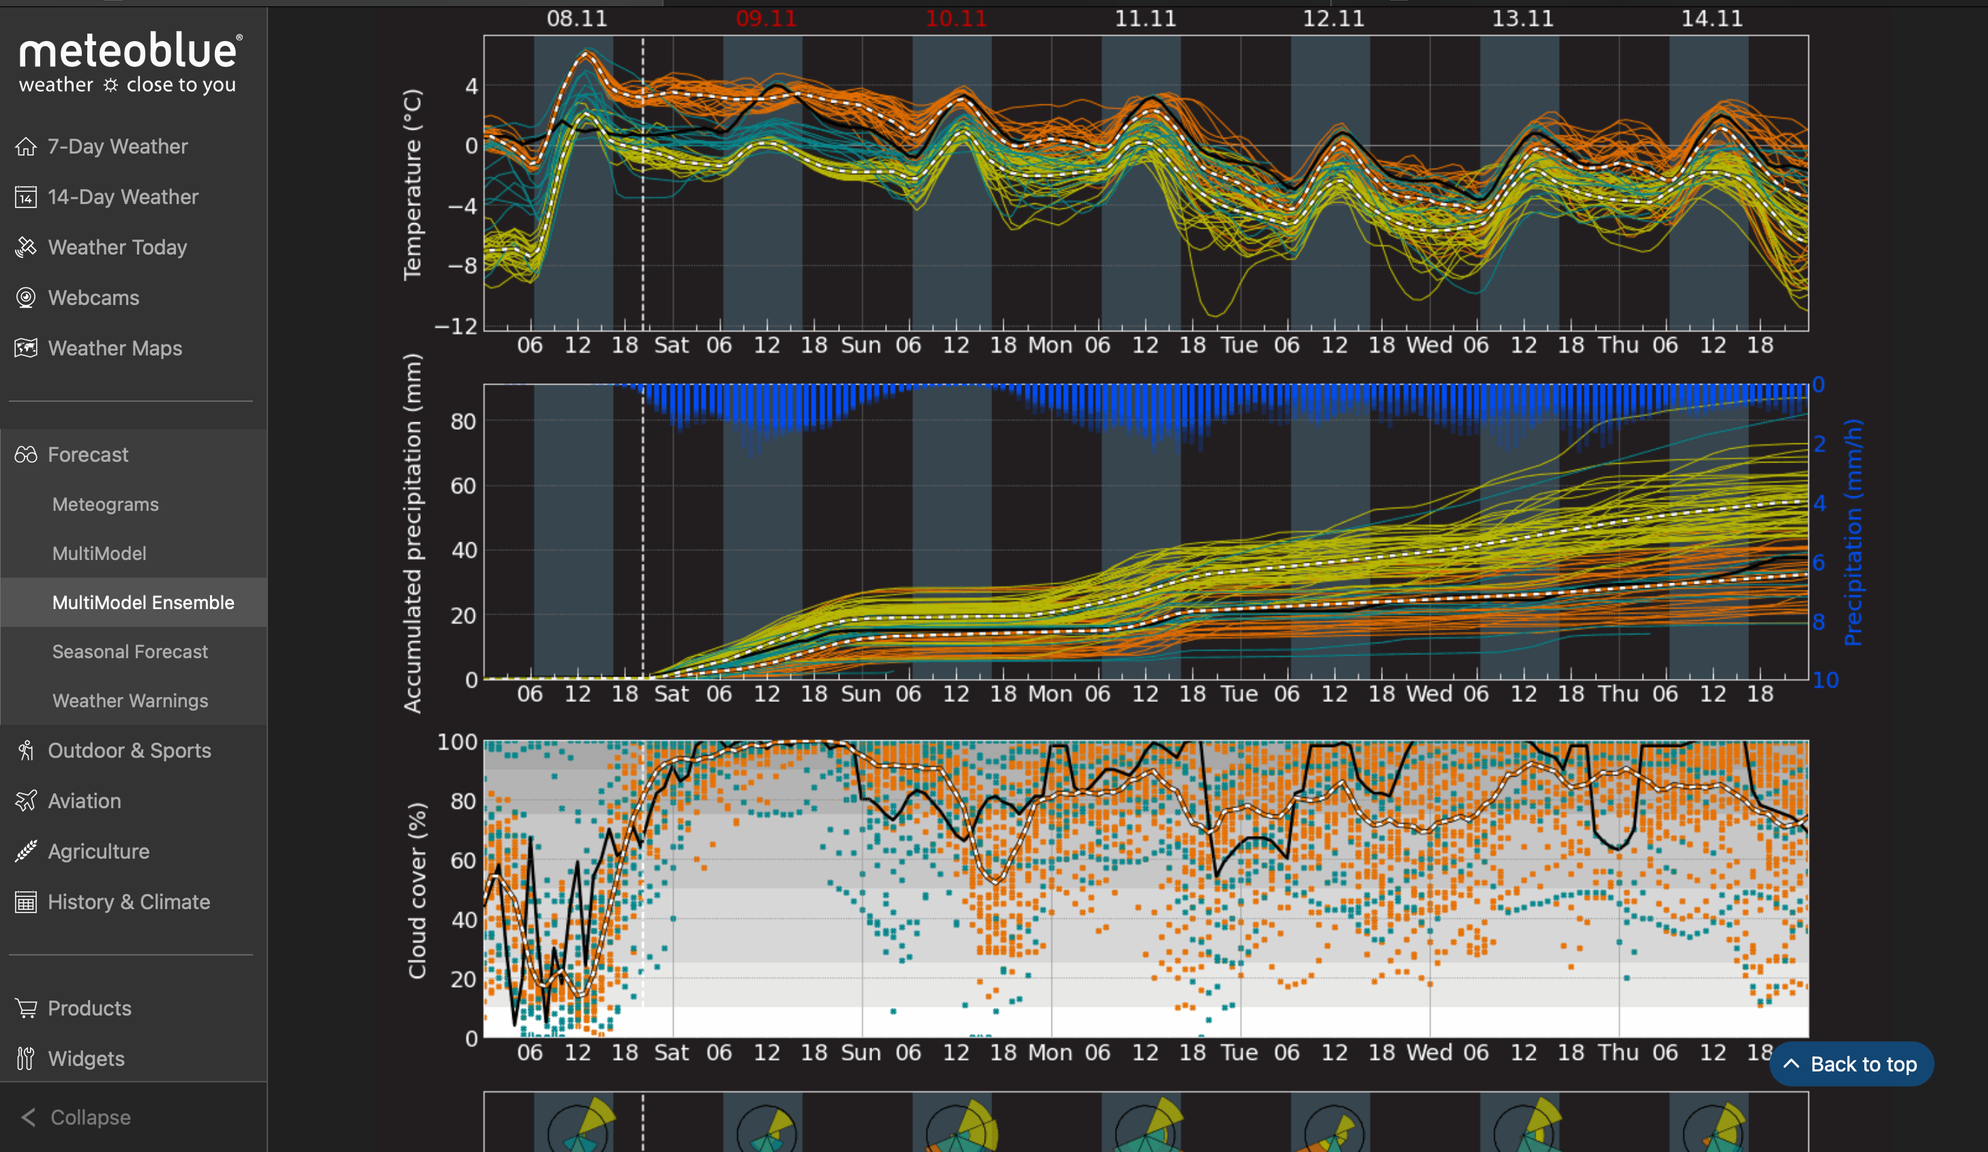Open the Meteograms submenu item
The image size is (1988, 1152).
pyautogui.click(x=105, y=505)
